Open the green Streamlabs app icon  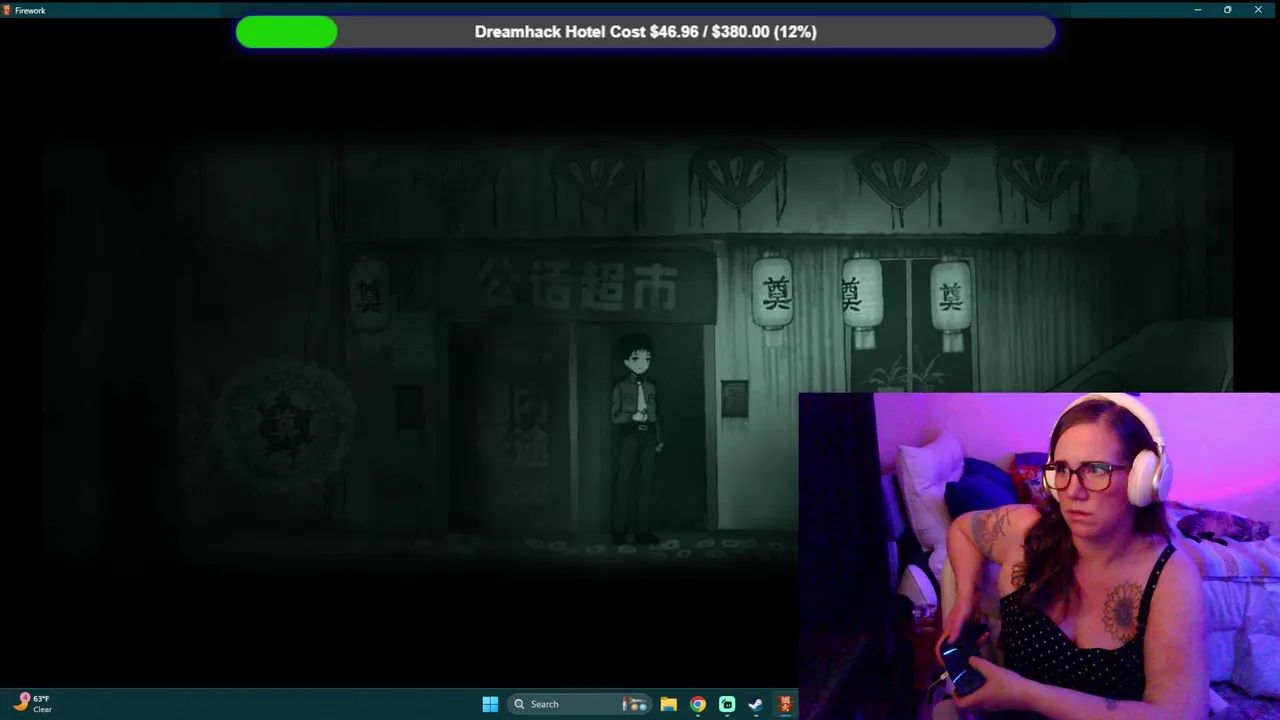coord(727,704)
